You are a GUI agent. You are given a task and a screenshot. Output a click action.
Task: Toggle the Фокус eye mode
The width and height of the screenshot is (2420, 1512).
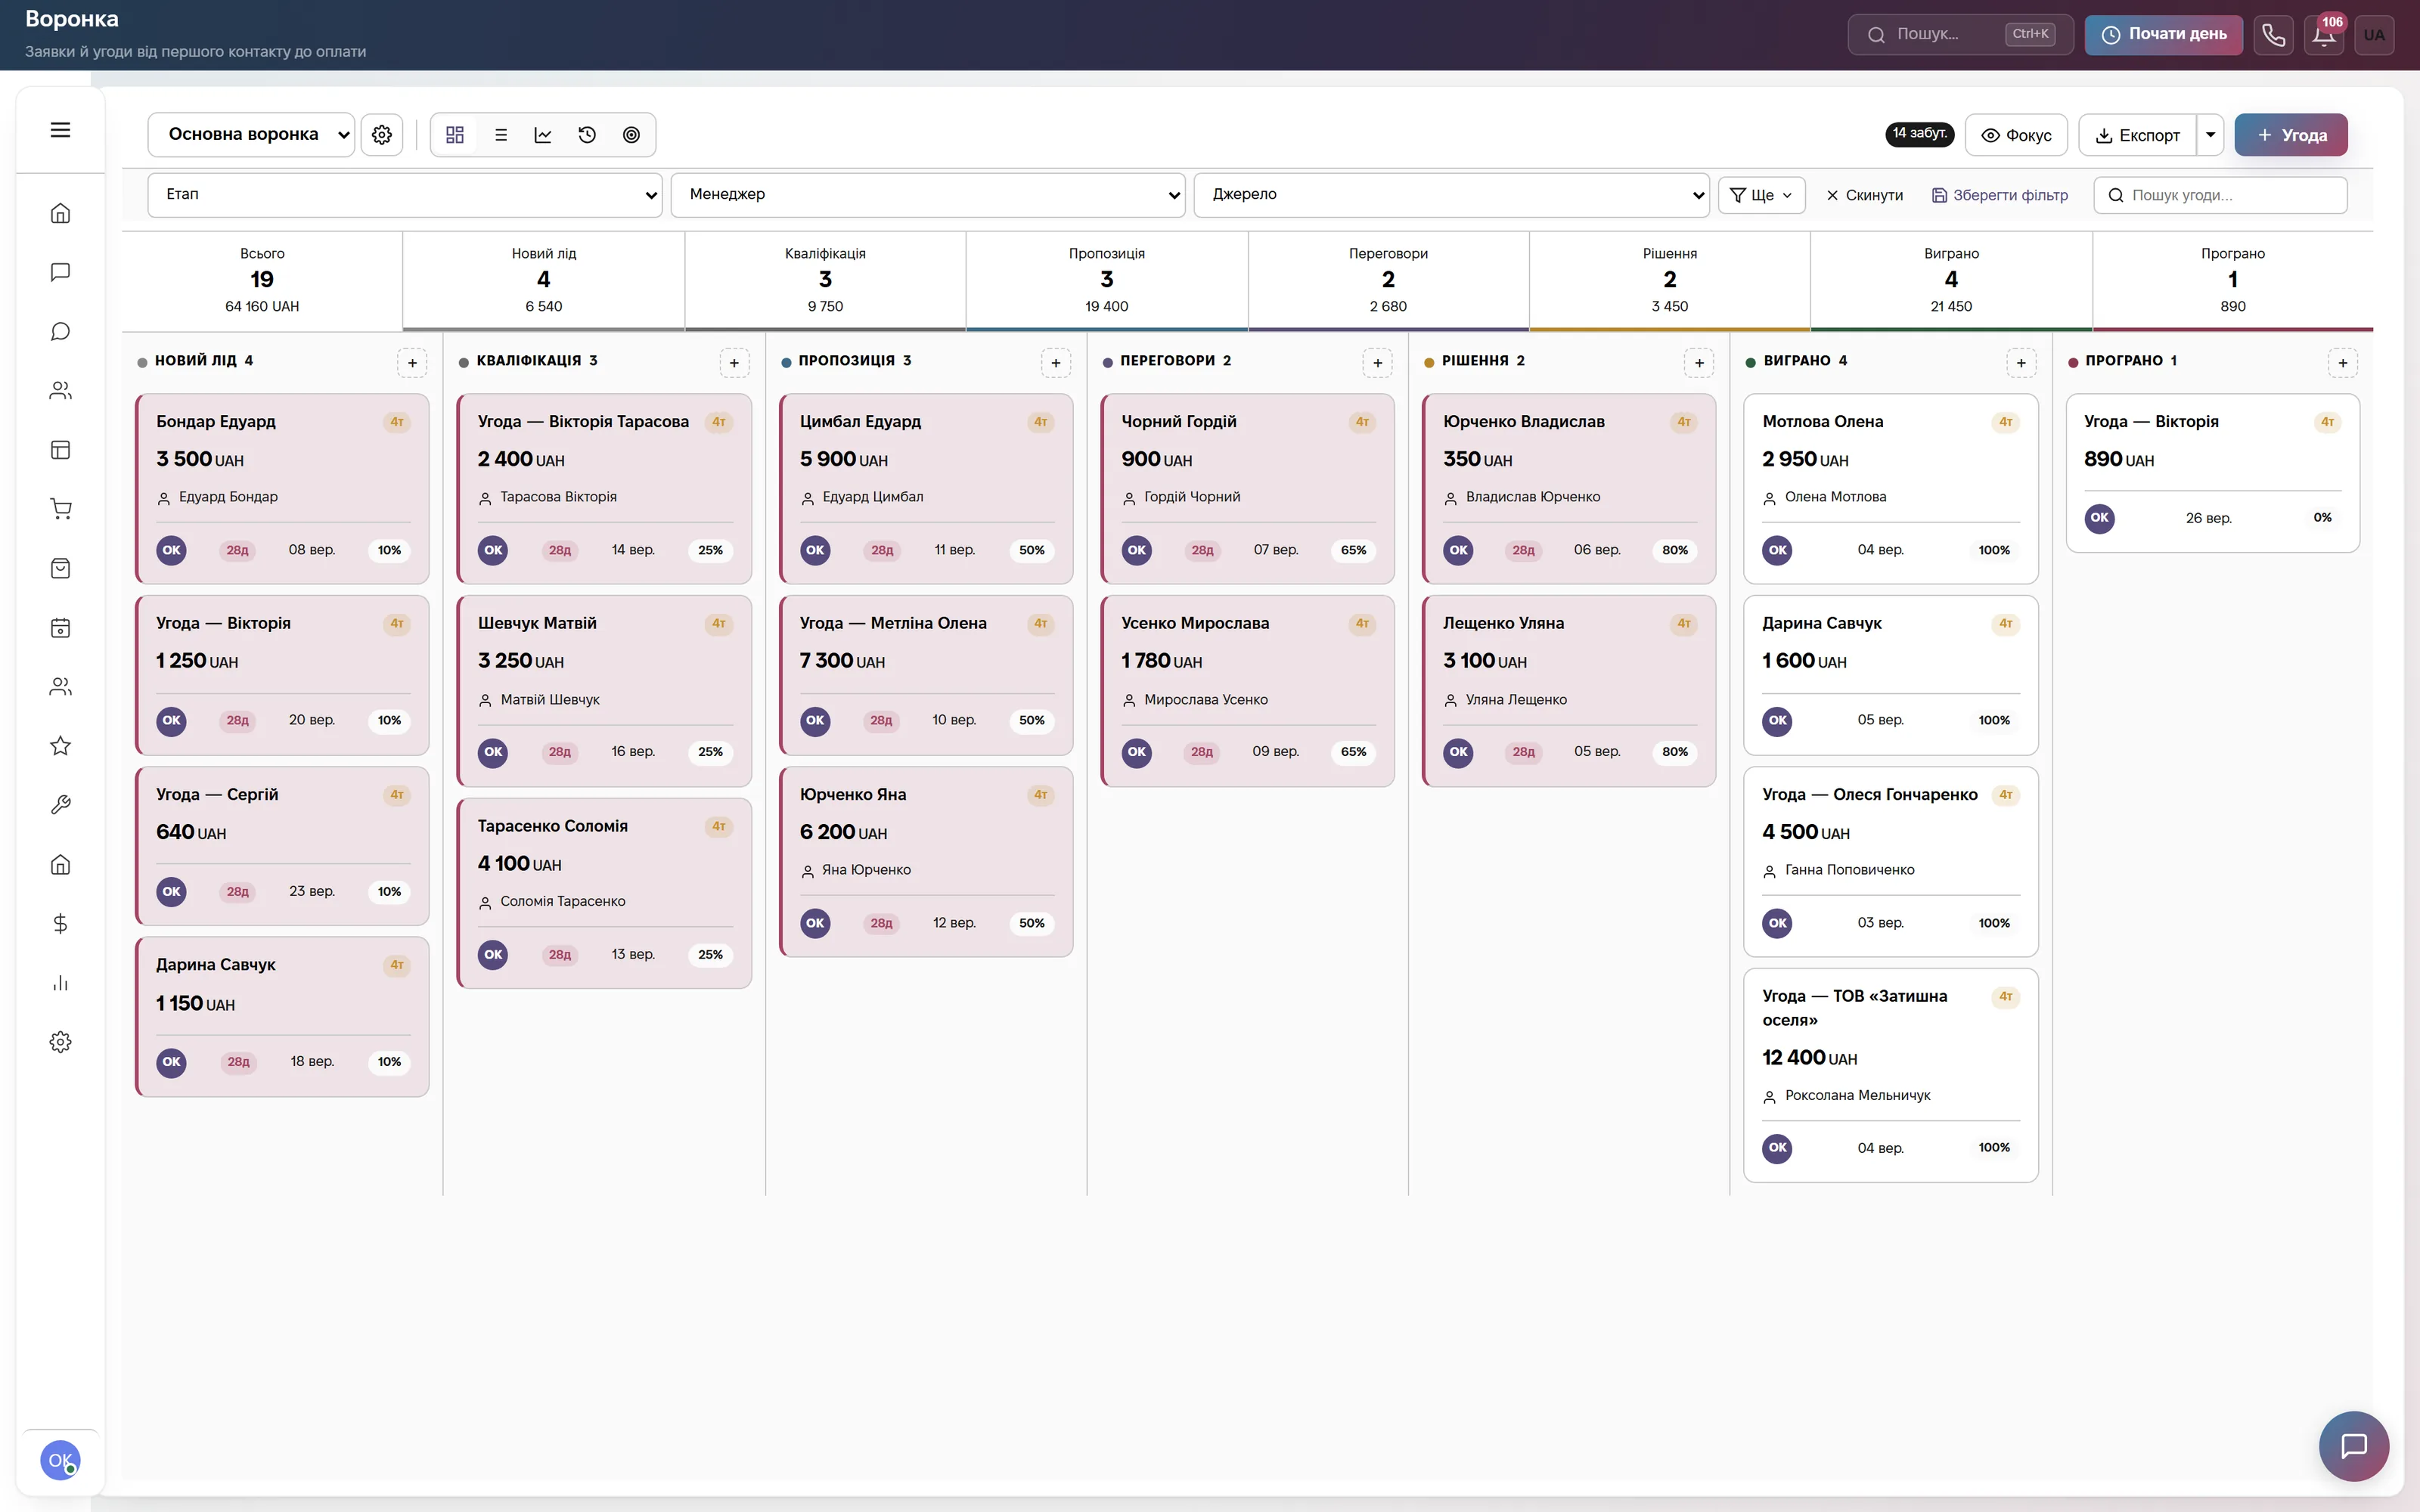2016,135
